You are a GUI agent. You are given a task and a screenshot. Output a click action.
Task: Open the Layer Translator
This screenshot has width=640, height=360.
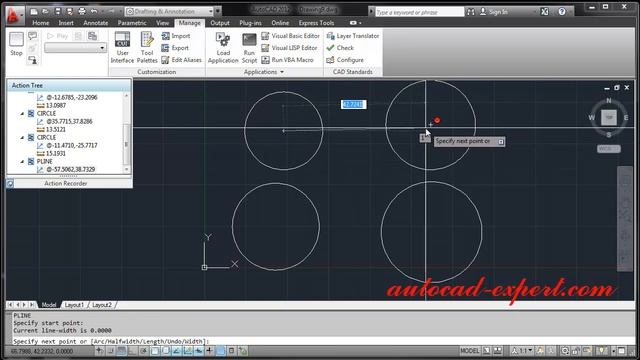coord(353,36)
